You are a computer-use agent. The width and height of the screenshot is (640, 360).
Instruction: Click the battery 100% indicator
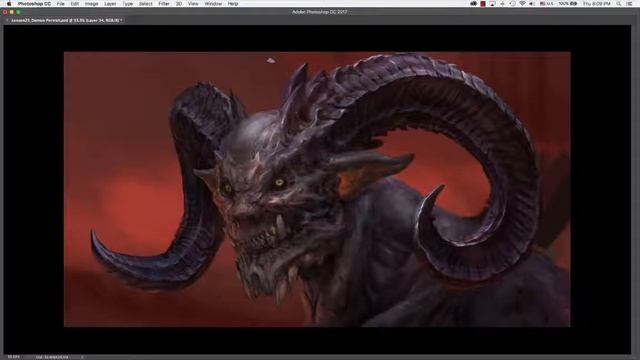point(568,4)
